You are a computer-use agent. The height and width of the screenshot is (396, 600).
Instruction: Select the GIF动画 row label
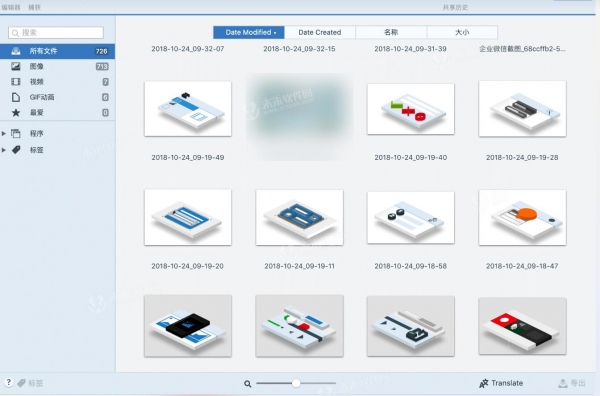point(42,97)
